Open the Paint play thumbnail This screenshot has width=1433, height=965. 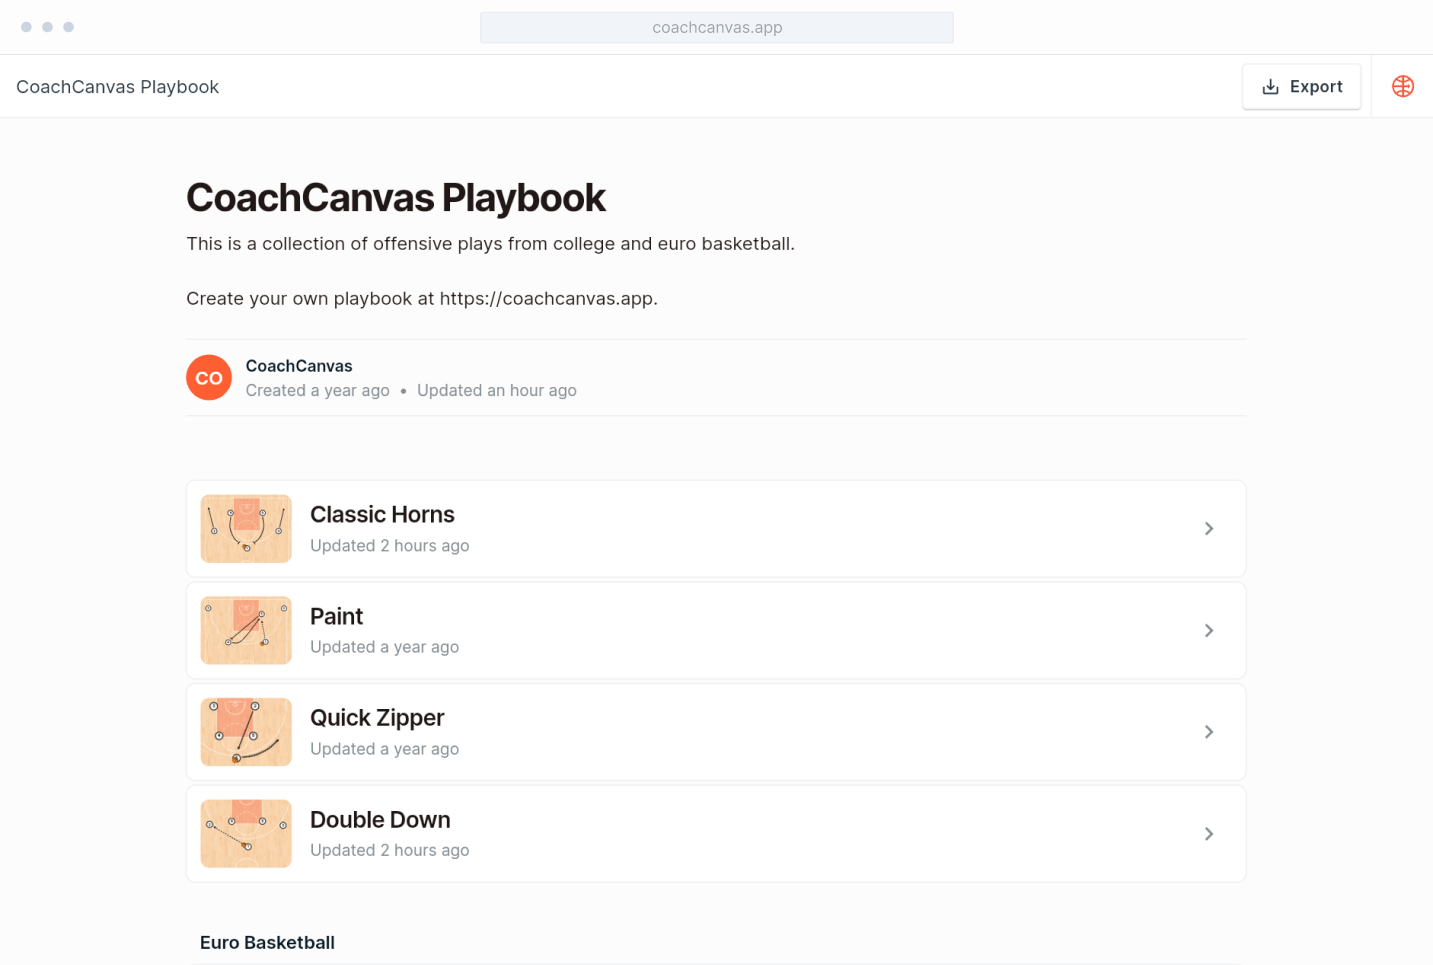point(246,631)
